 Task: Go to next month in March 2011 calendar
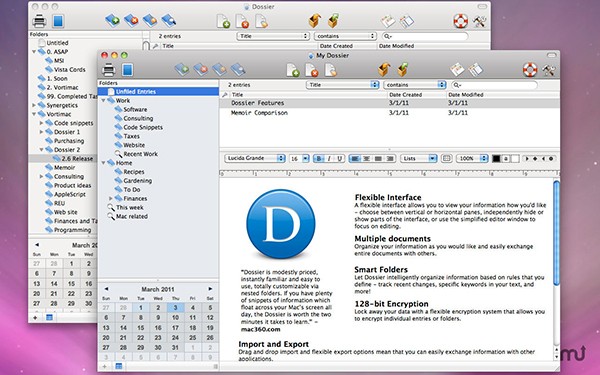click(x=210, y=289)
